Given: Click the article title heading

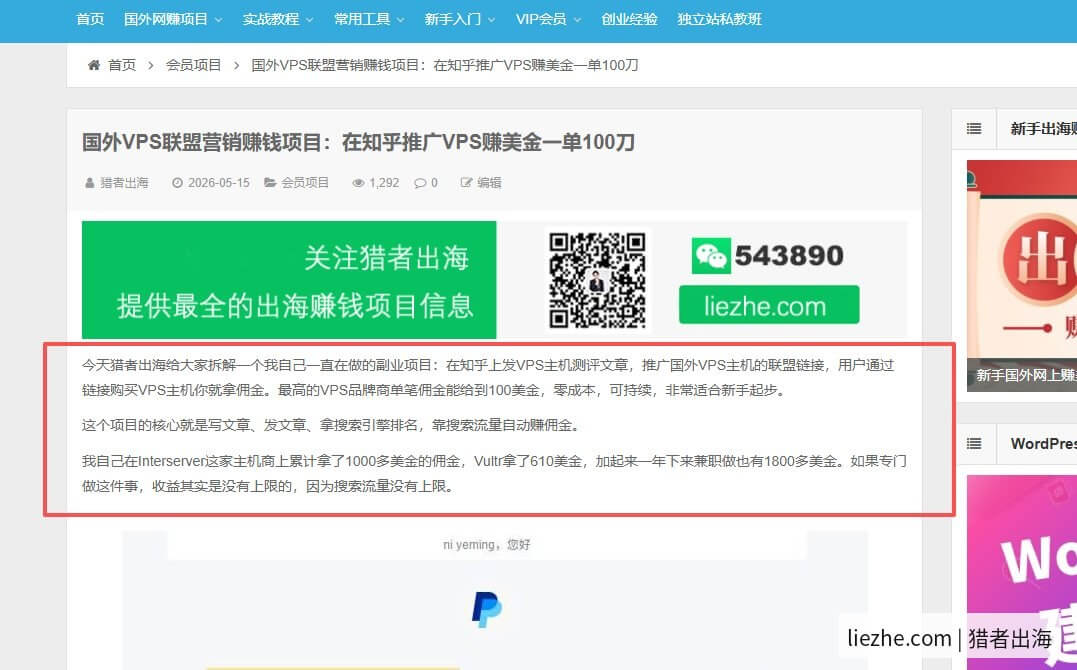Looking at the screenshot, I should [x=358, y=142].
